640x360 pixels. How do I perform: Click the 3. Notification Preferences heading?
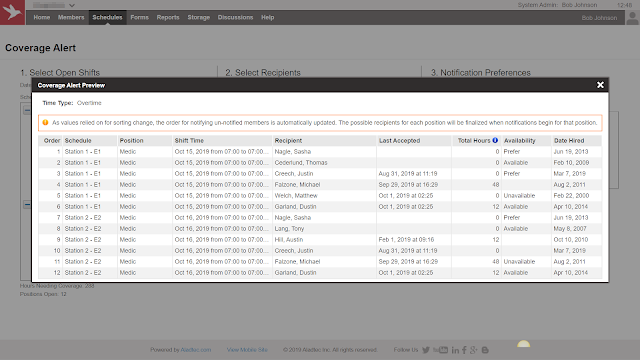[x=481, y=73]
